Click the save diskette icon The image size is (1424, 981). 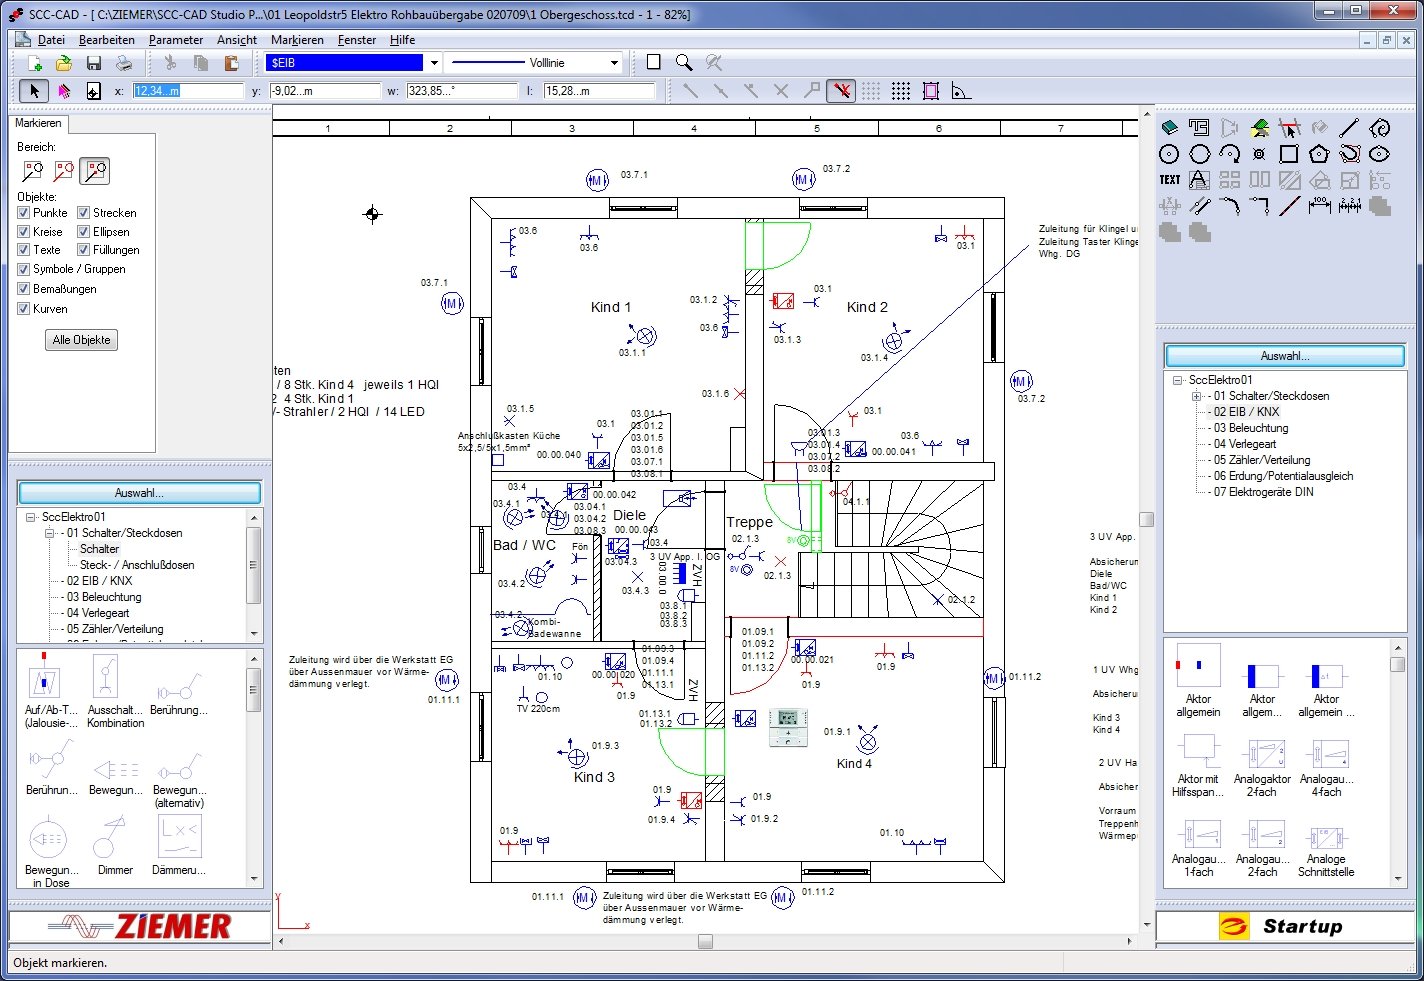click(x=94, y=63)
